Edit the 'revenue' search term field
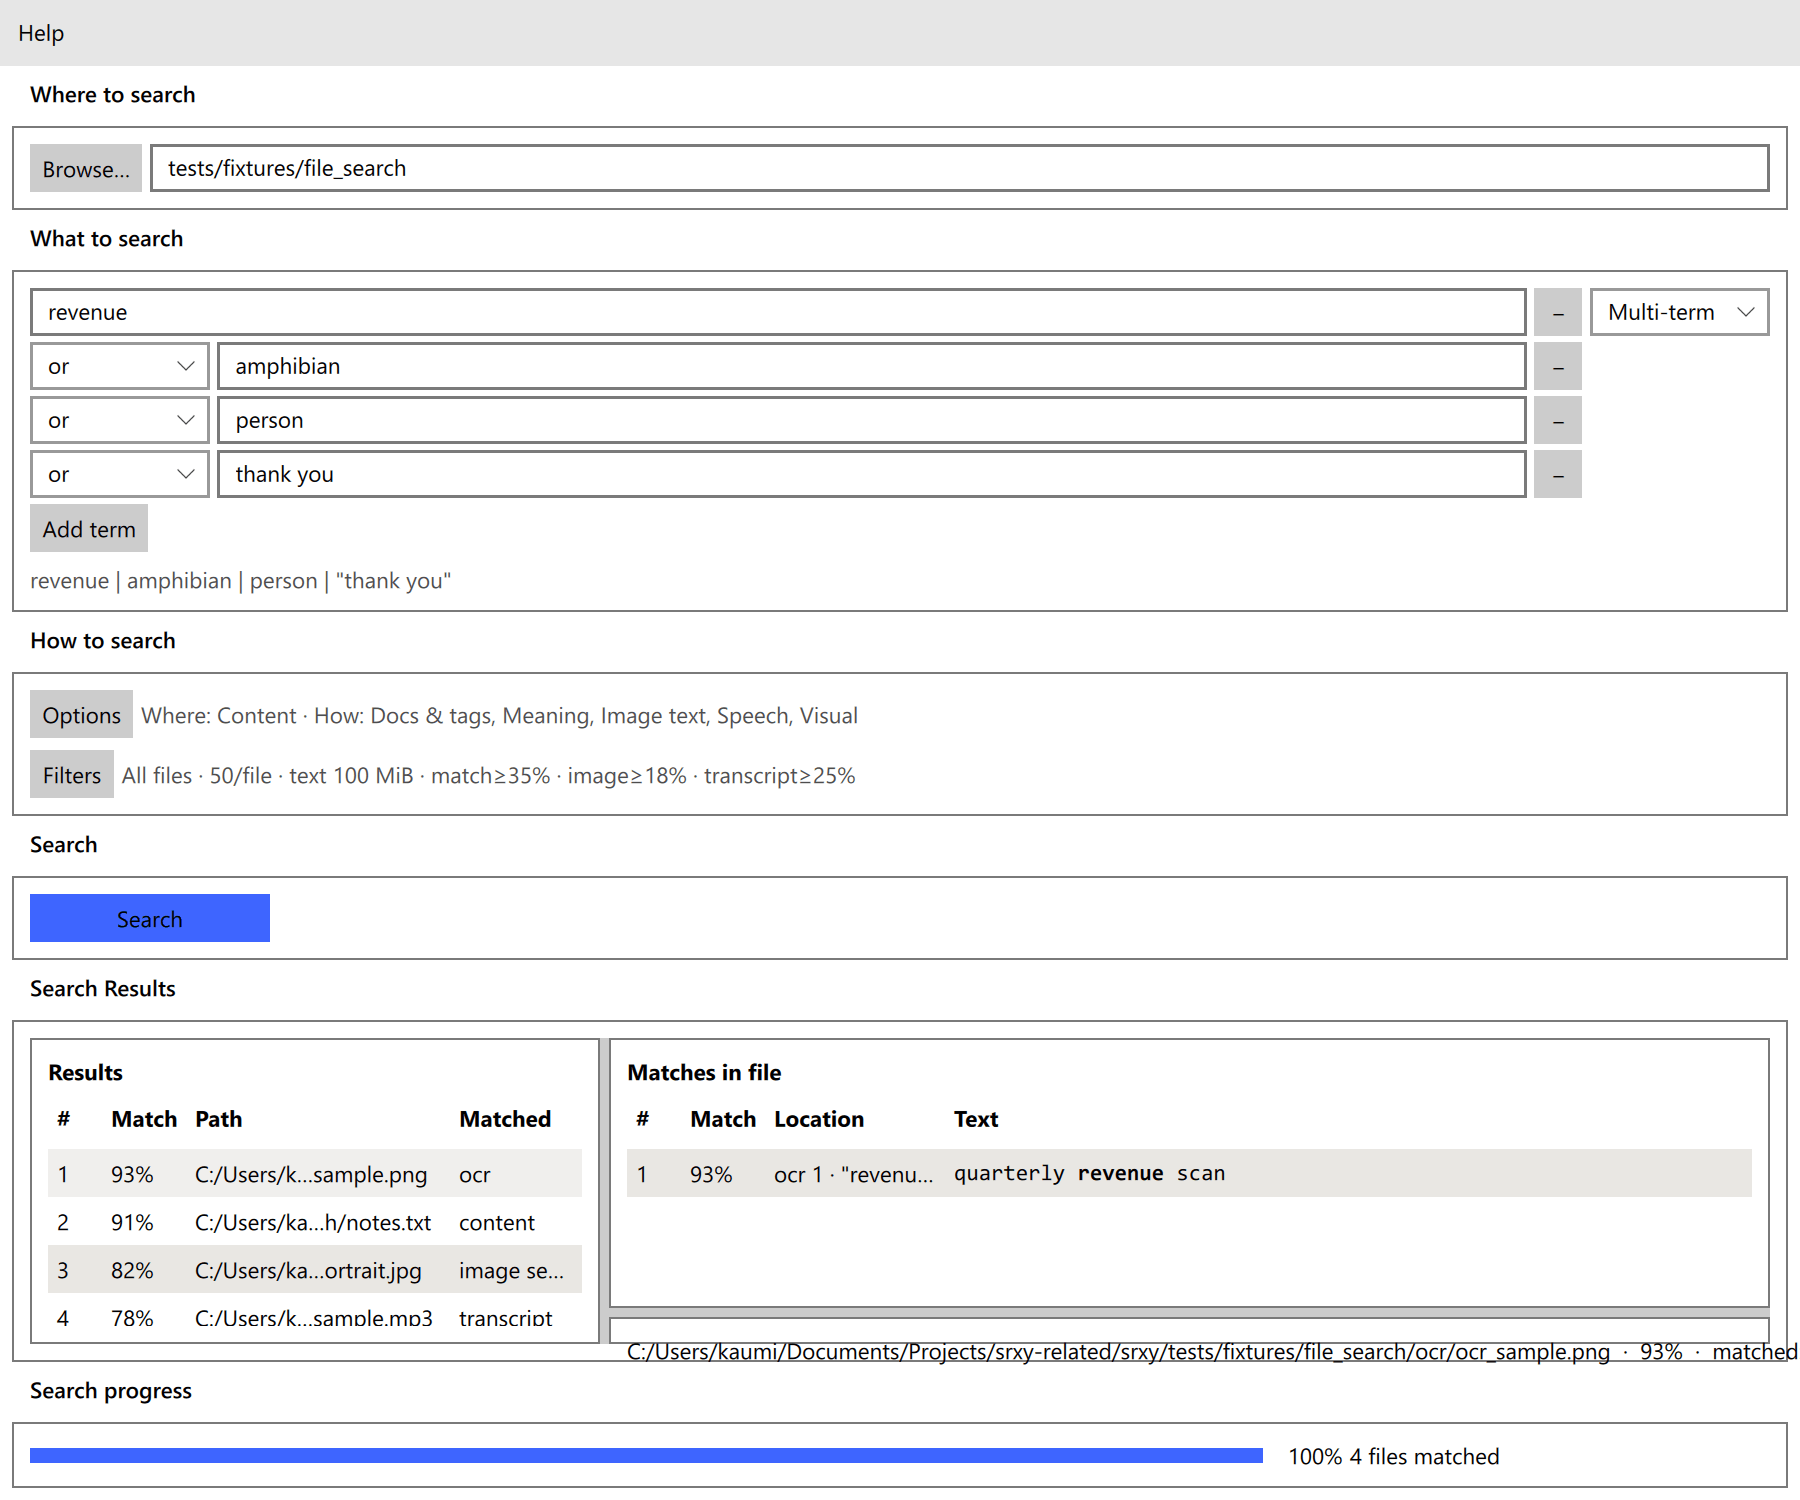Screen dimensions: 1800x1500 point(777,312)
